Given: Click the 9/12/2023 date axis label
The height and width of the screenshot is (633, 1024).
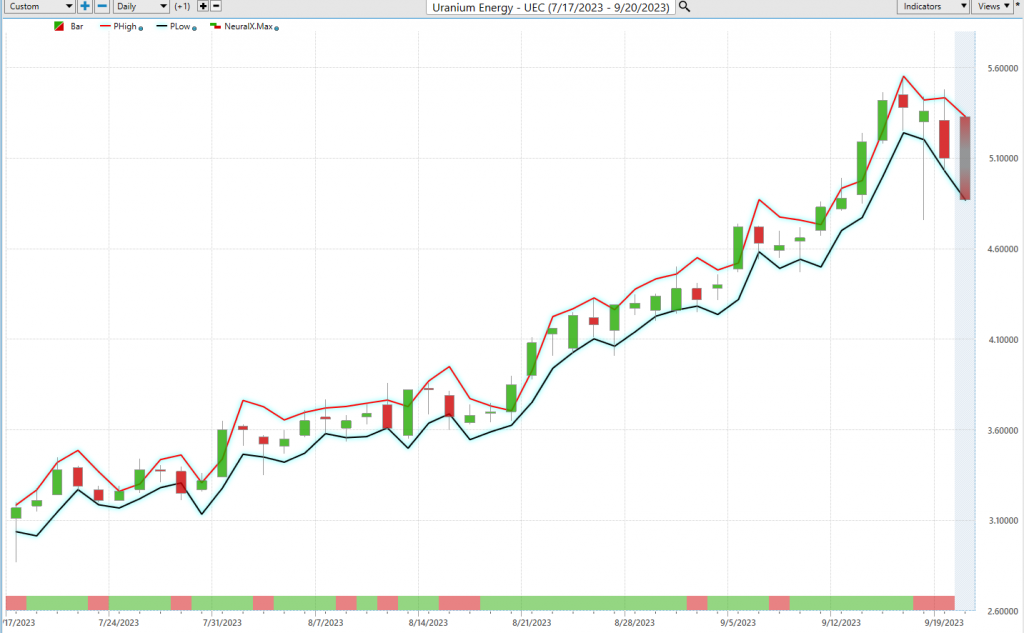Looking at the screenshot, I should [x=841, y=623].
